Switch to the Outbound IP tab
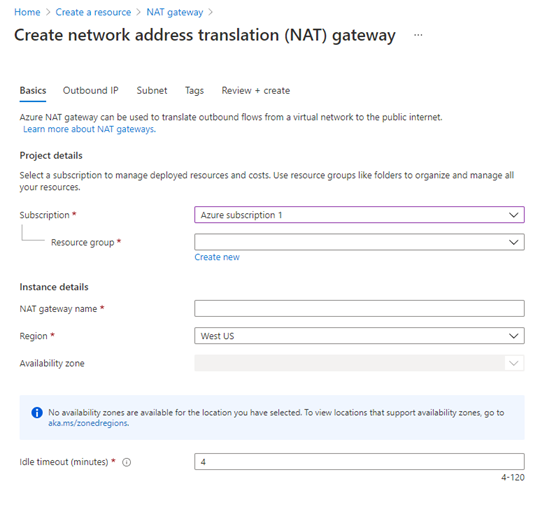This screenshot has width=547, height=507. (91, 91)
